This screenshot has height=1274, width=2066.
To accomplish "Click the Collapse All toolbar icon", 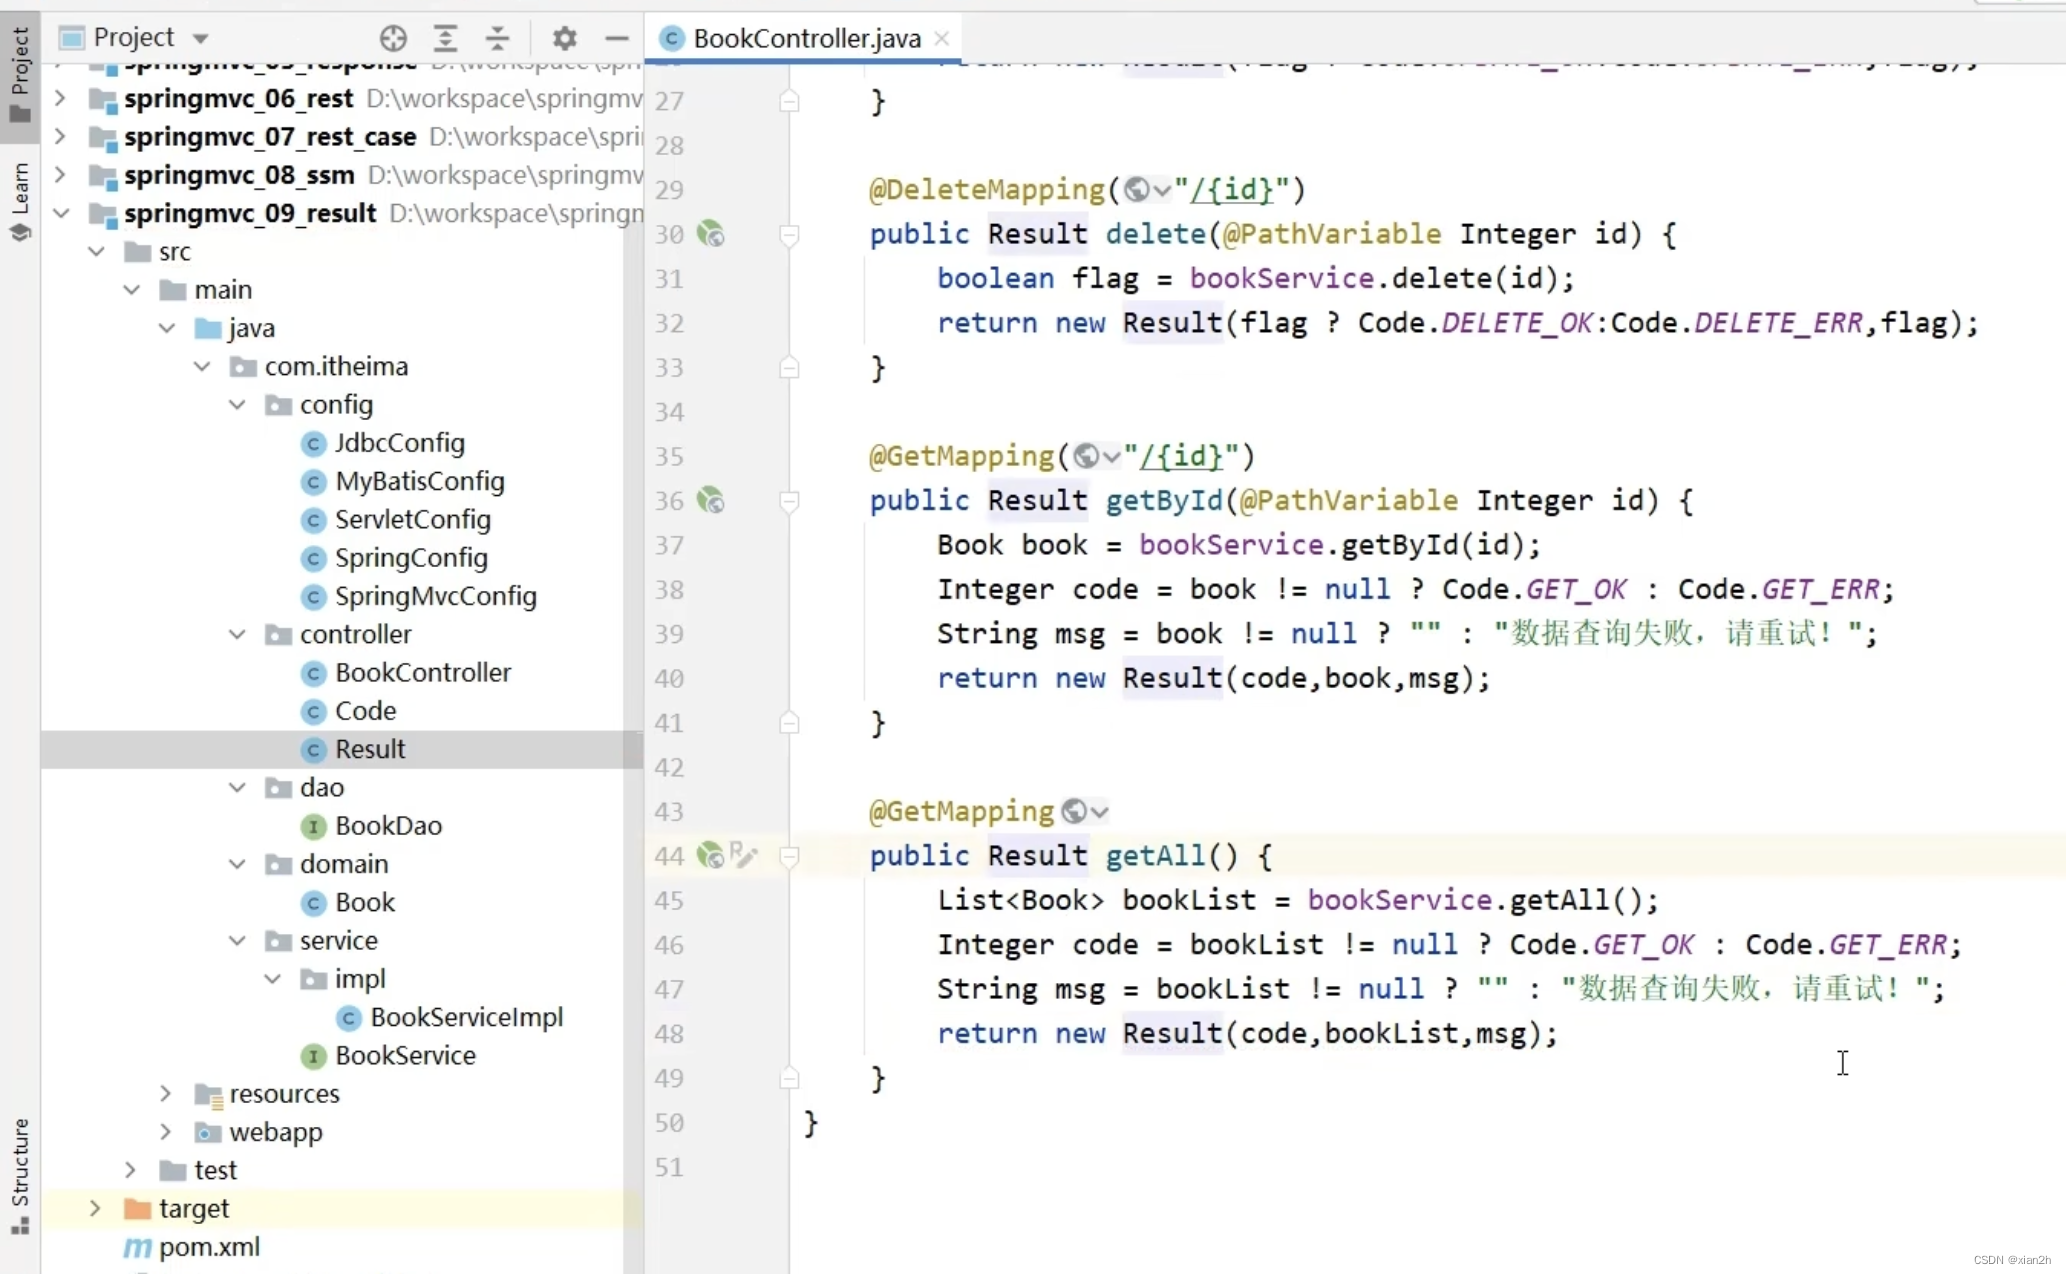I will coord(497,38).
